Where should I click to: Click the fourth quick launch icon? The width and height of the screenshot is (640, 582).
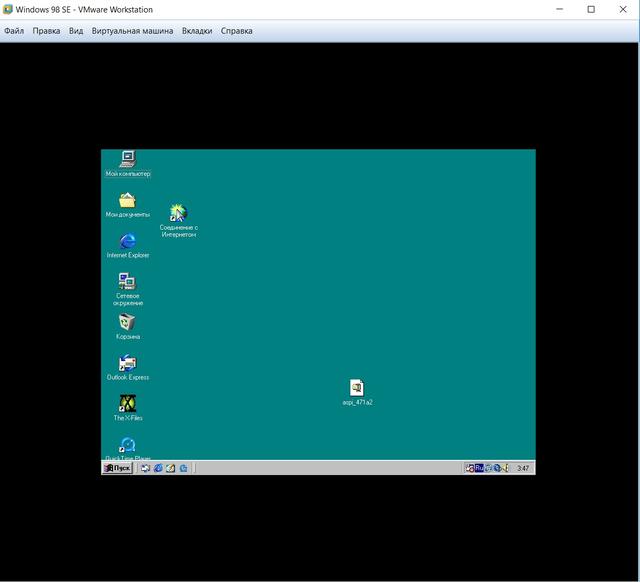(x=184, y=468)
